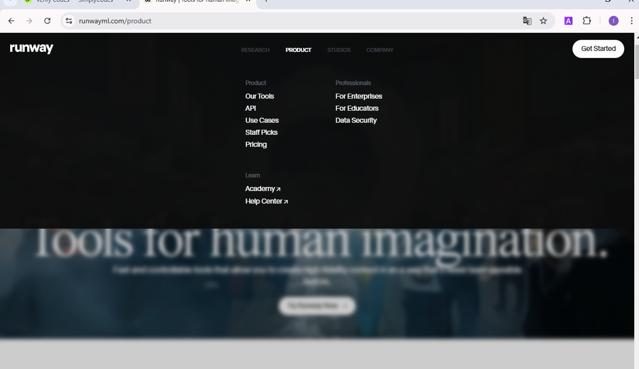Open a new browser tab
The width and height of the screenshot is (639, 369).
[266, 2]
